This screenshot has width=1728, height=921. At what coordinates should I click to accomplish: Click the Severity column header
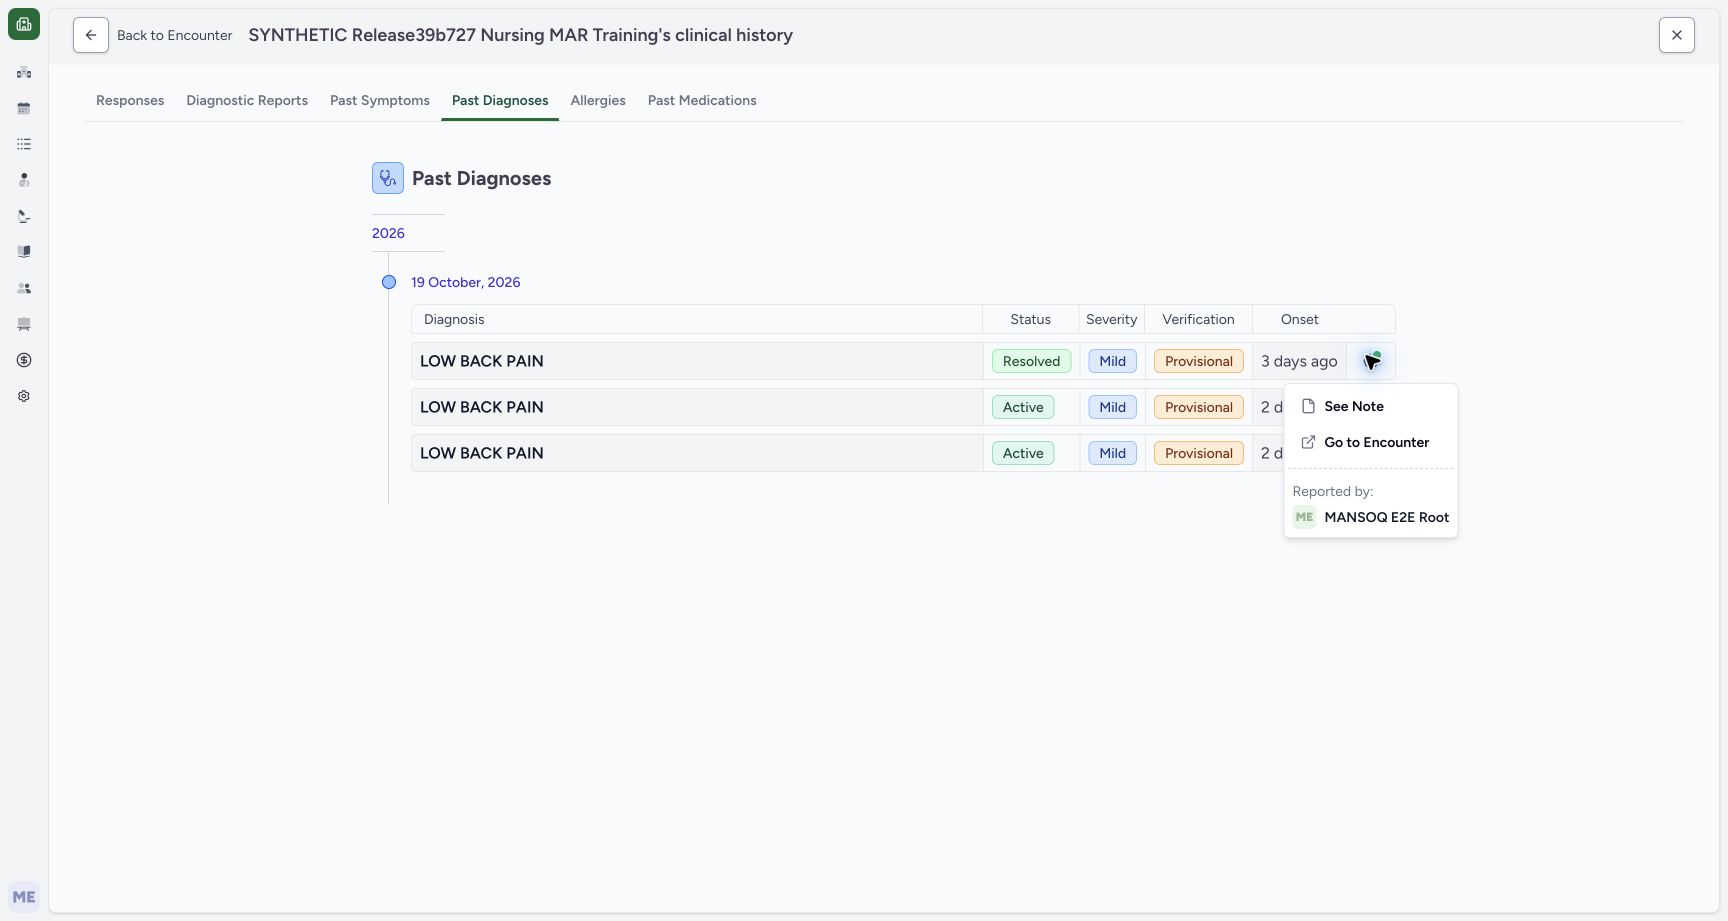click(x=1112, y=319)
